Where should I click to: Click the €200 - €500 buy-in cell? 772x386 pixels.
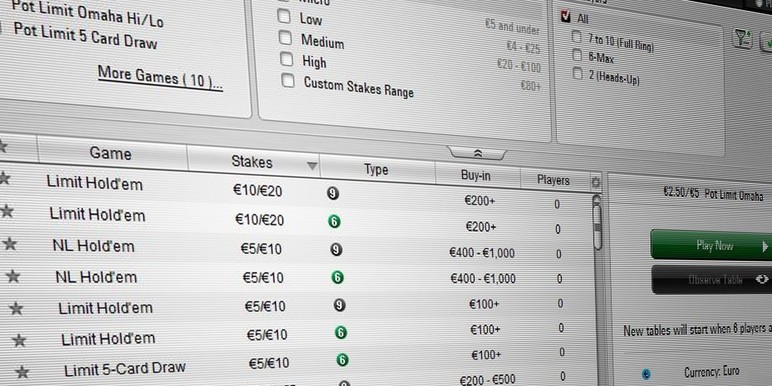487,379
